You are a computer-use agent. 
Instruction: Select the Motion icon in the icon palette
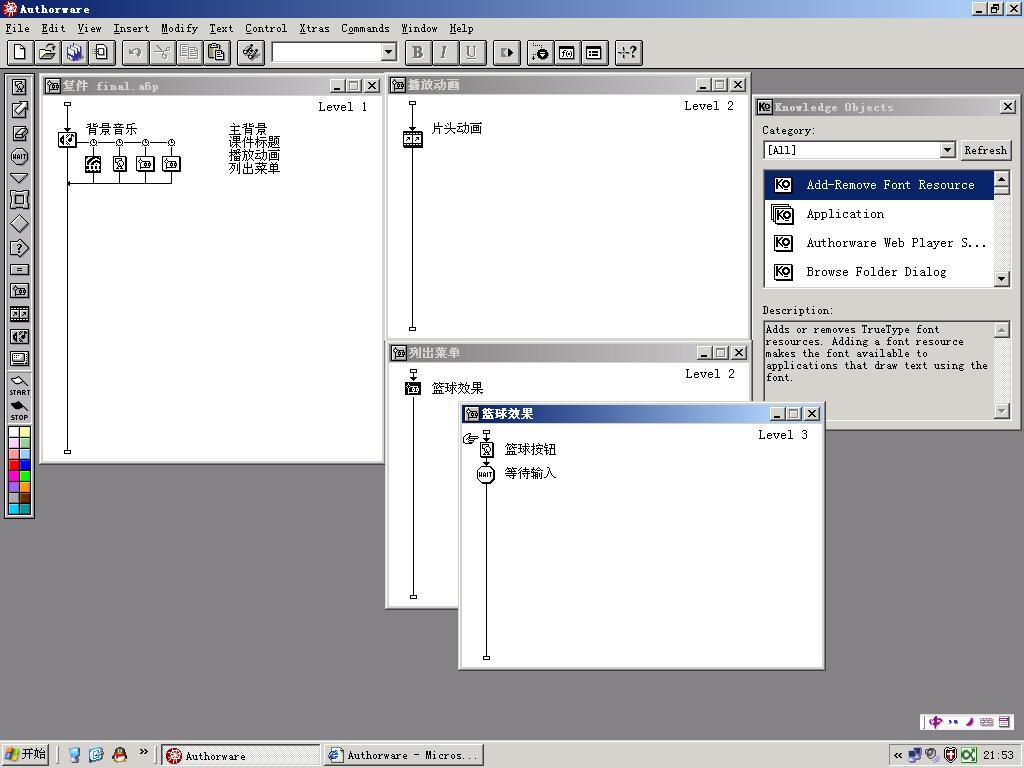(20, 110)
